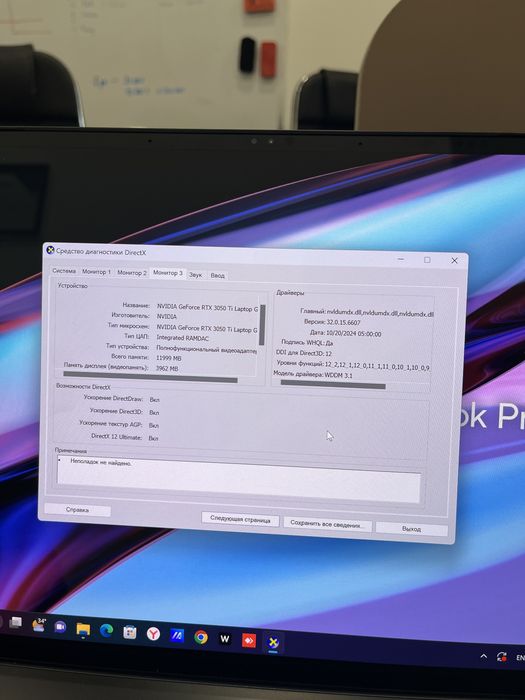
Task: Open File Explorer from the taskbar
Action: point(83,629)
